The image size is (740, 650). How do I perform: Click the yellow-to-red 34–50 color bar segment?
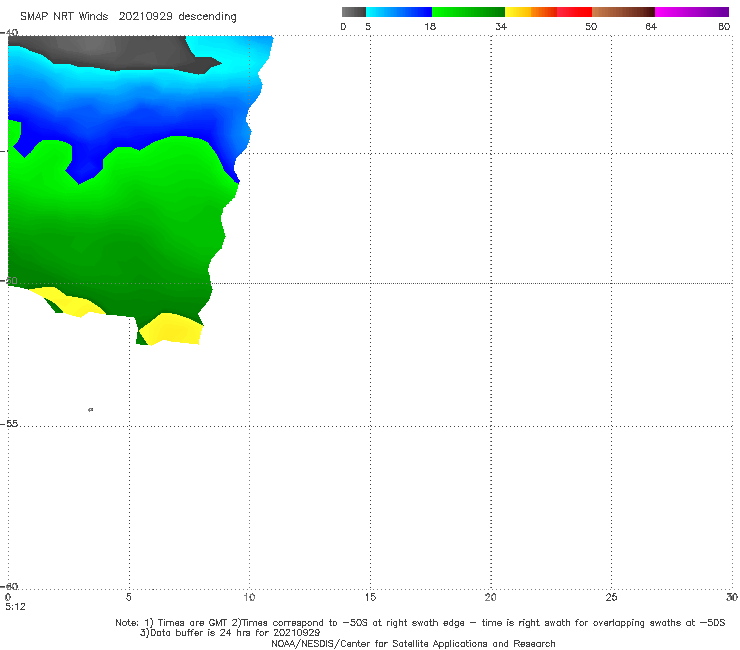point(548,12)
